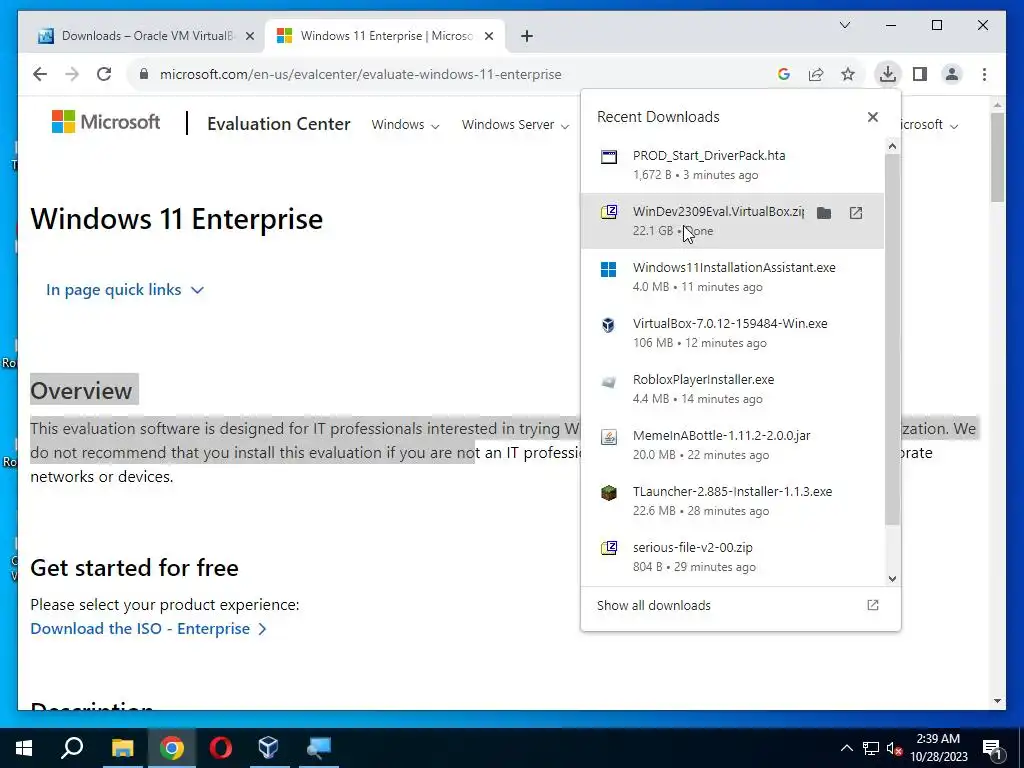Click Show all downloads
The image size is (1024, 768).
(739, 605)
